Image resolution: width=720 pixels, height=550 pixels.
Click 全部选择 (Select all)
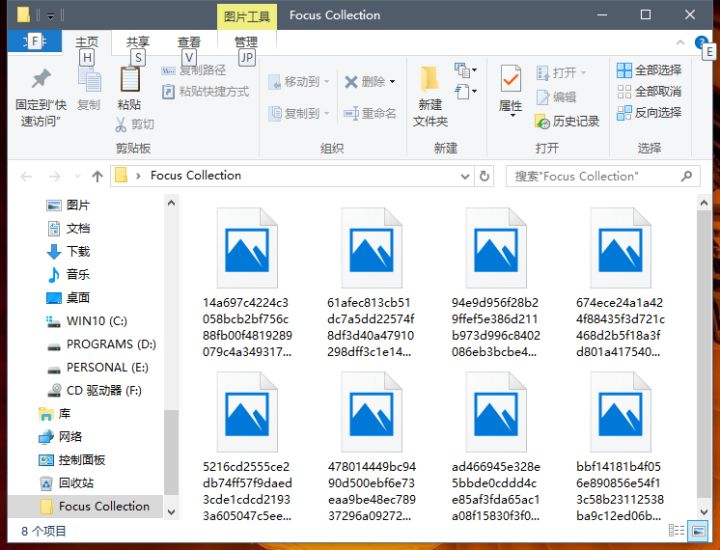click(x=649, y=70)
